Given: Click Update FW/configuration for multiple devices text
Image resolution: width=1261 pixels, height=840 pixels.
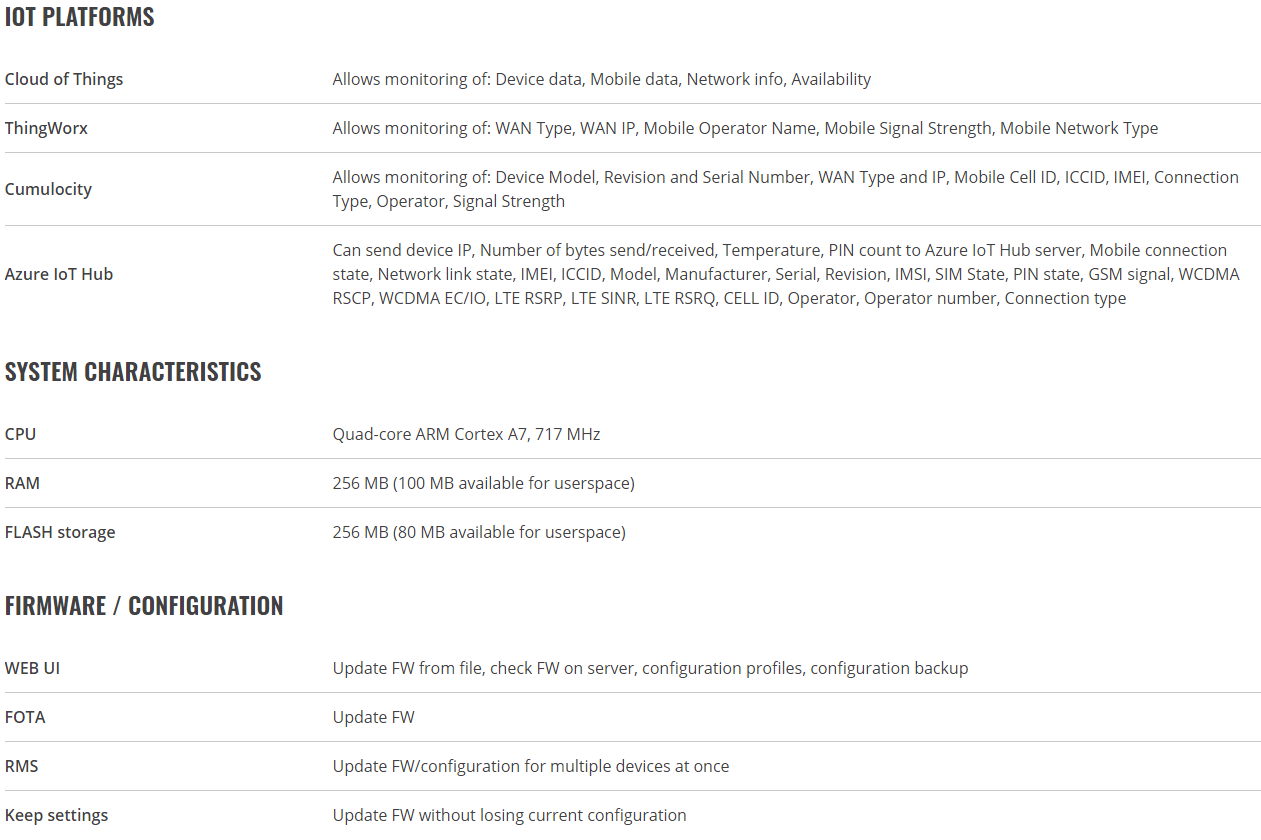Looking at the screenshot, I should (x=531, y=766).
